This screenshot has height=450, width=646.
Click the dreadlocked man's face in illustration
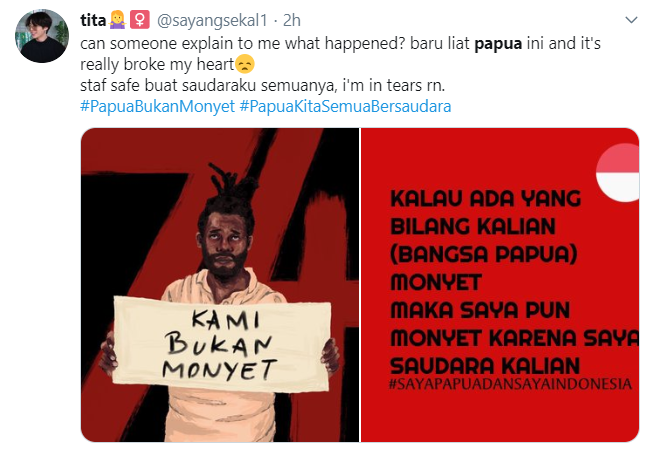[x=224, y=243]
